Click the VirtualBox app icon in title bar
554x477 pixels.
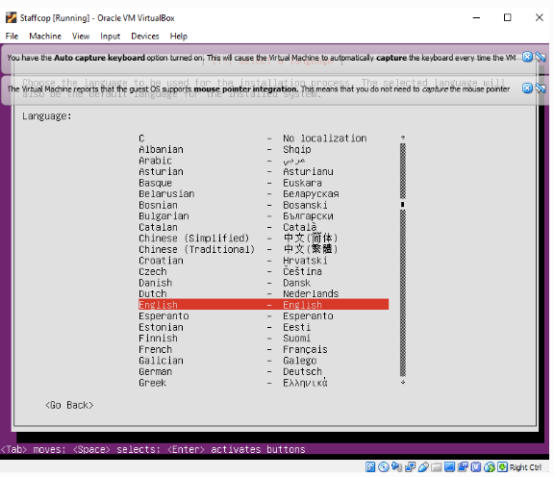(x=11, y=17)
